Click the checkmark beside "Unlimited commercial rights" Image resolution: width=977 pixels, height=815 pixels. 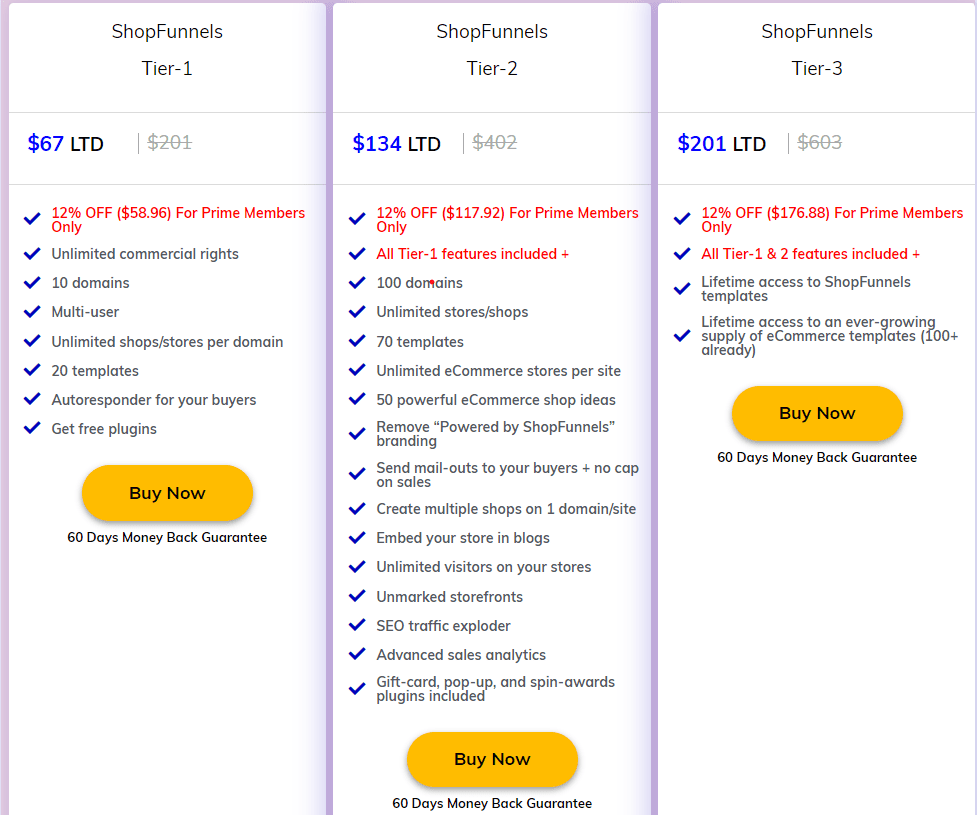tap(31, 254)
